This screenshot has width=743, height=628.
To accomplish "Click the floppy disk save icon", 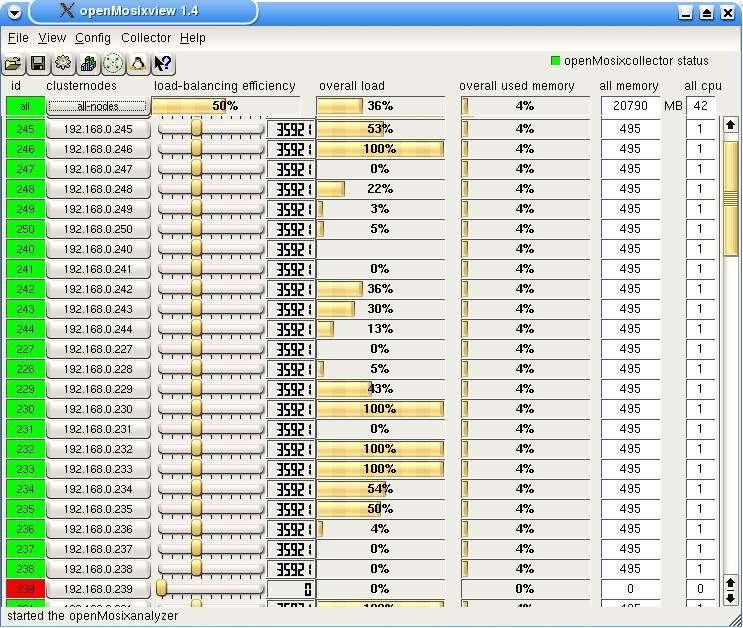I will [x=38, y=64].
